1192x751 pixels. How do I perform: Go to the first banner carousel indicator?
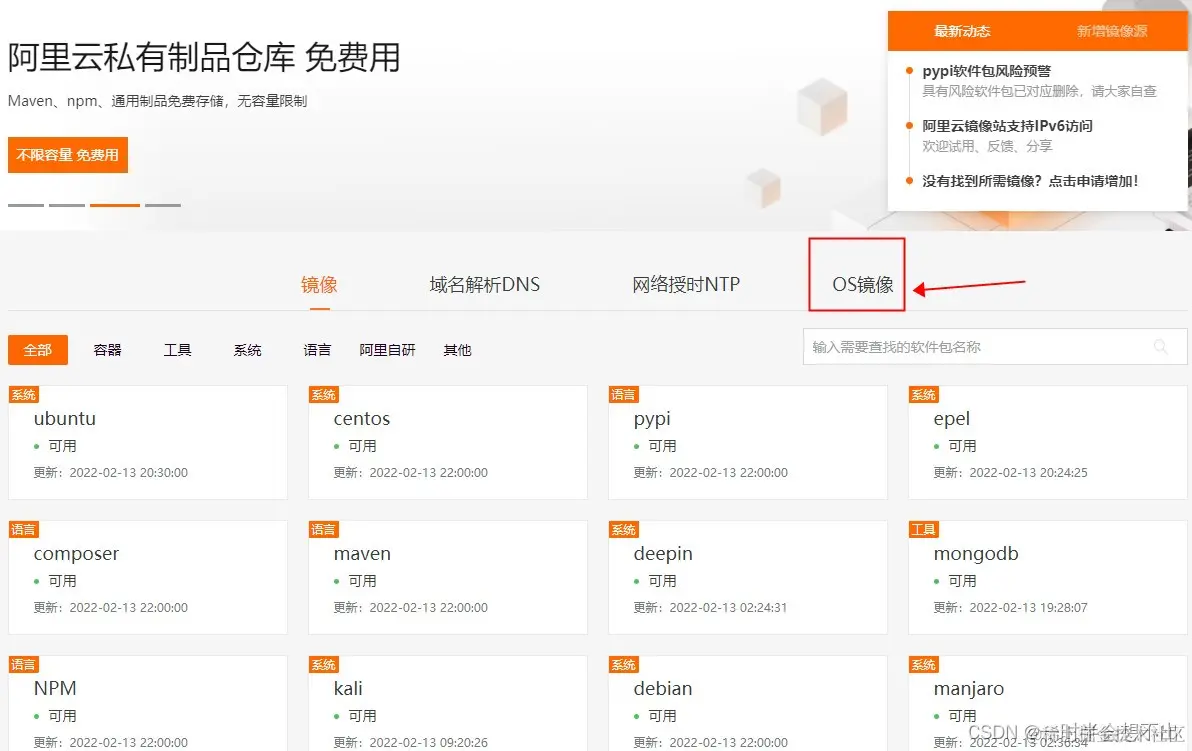pyautogui.click(x=26, y=204)
